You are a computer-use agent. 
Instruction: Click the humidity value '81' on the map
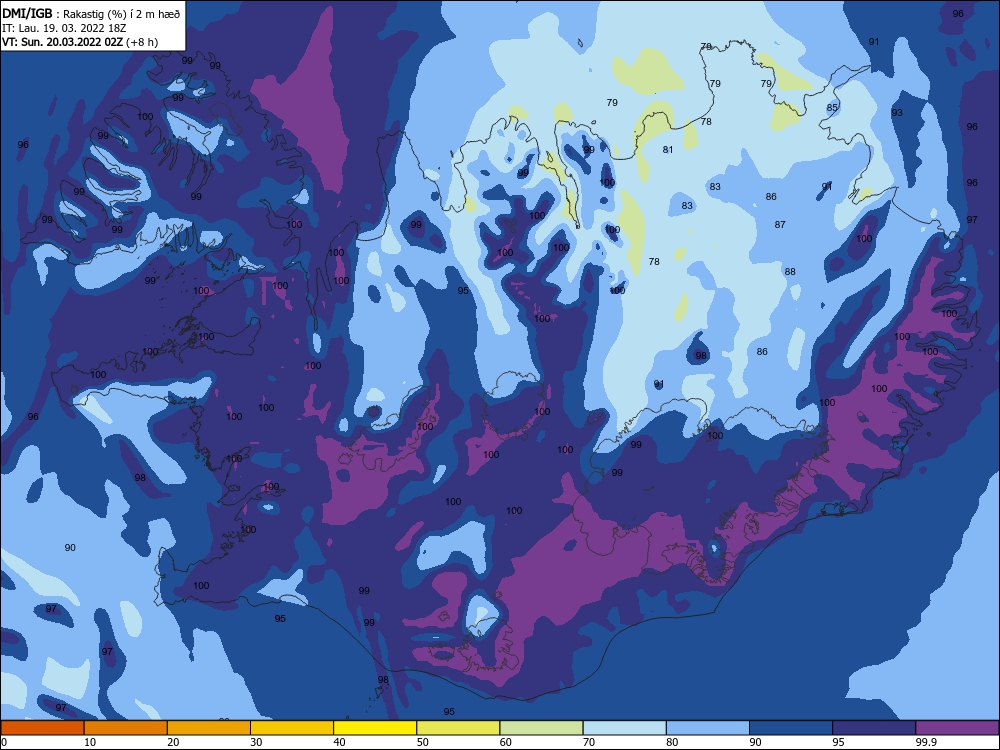pos(668,150)
